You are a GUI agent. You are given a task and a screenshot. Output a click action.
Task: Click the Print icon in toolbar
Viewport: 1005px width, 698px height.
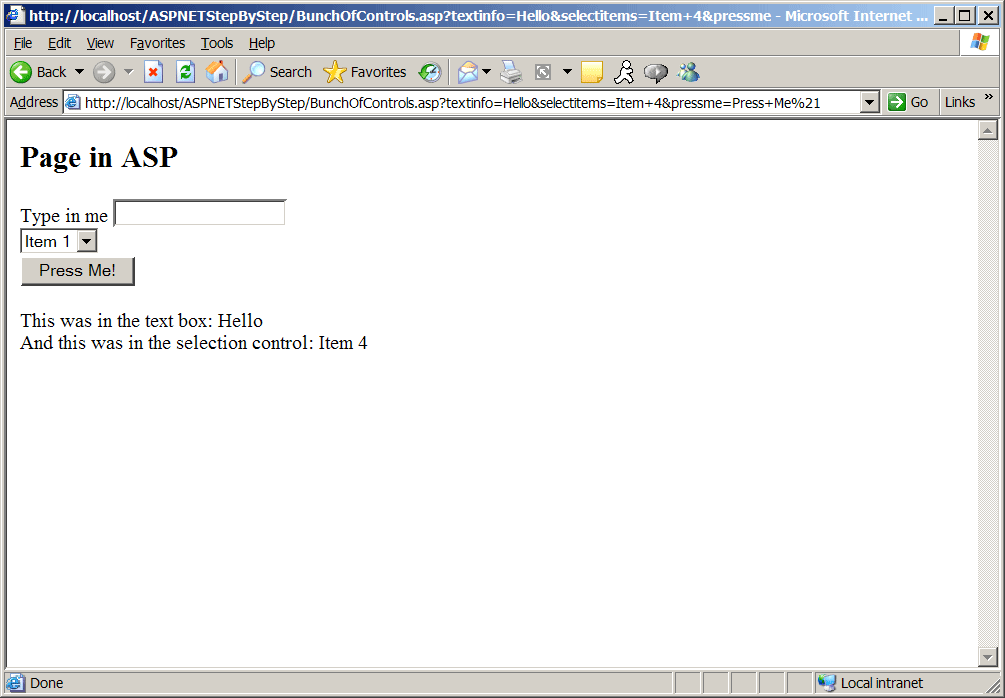pyautogui.click(x=511, y=72)
